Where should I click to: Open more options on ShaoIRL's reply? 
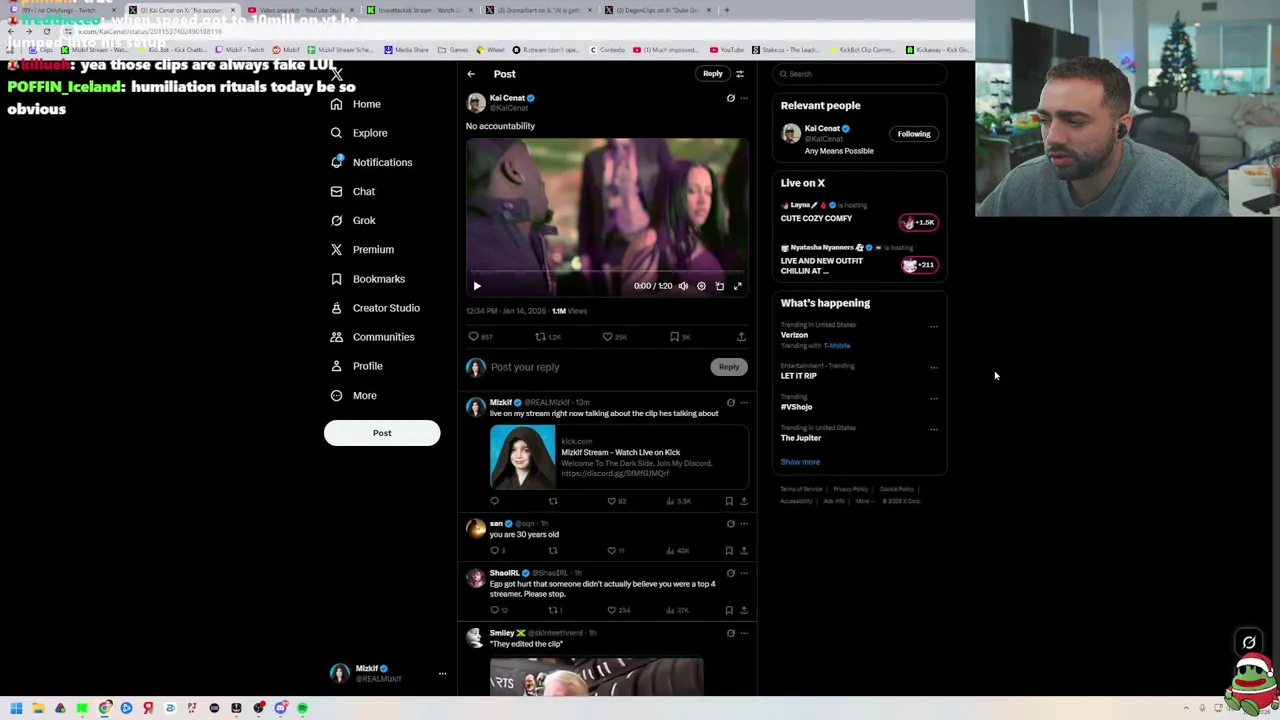pyautogui.click(x=743, y=573)
